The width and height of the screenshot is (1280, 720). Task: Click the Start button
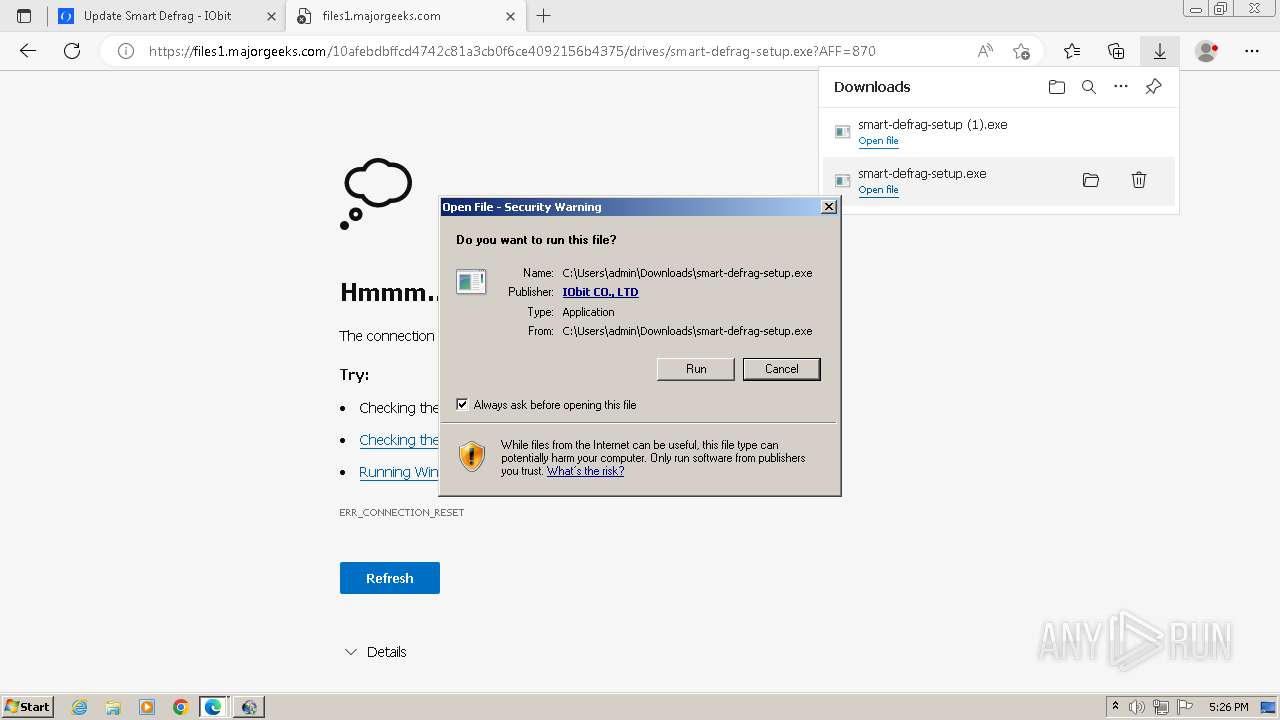coord(27,707)
